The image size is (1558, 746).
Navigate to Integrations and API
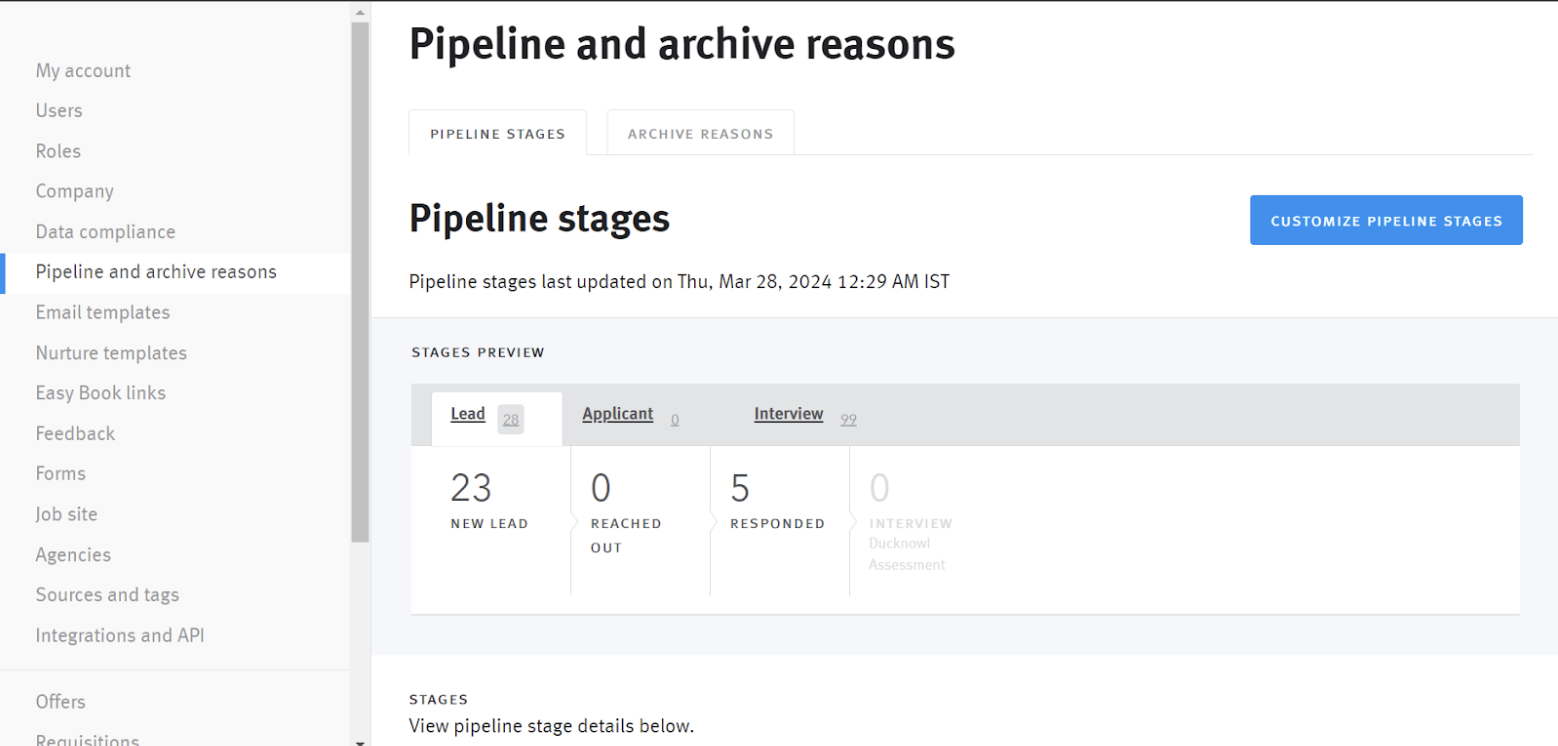point(120,636)
